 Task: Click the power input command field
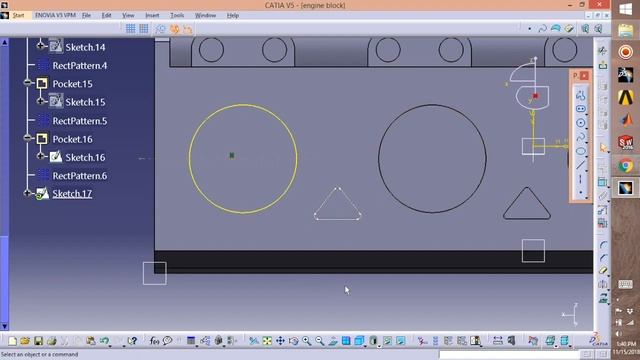click(510, 354)
